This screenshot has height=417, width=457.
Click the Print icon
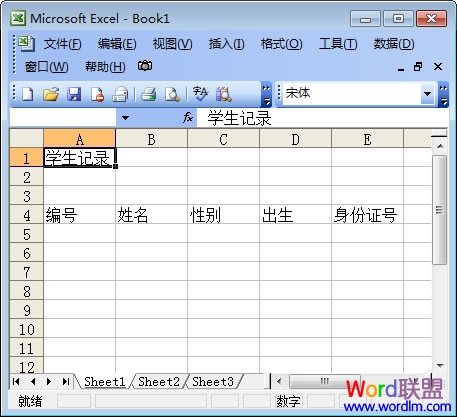[148, 94]
